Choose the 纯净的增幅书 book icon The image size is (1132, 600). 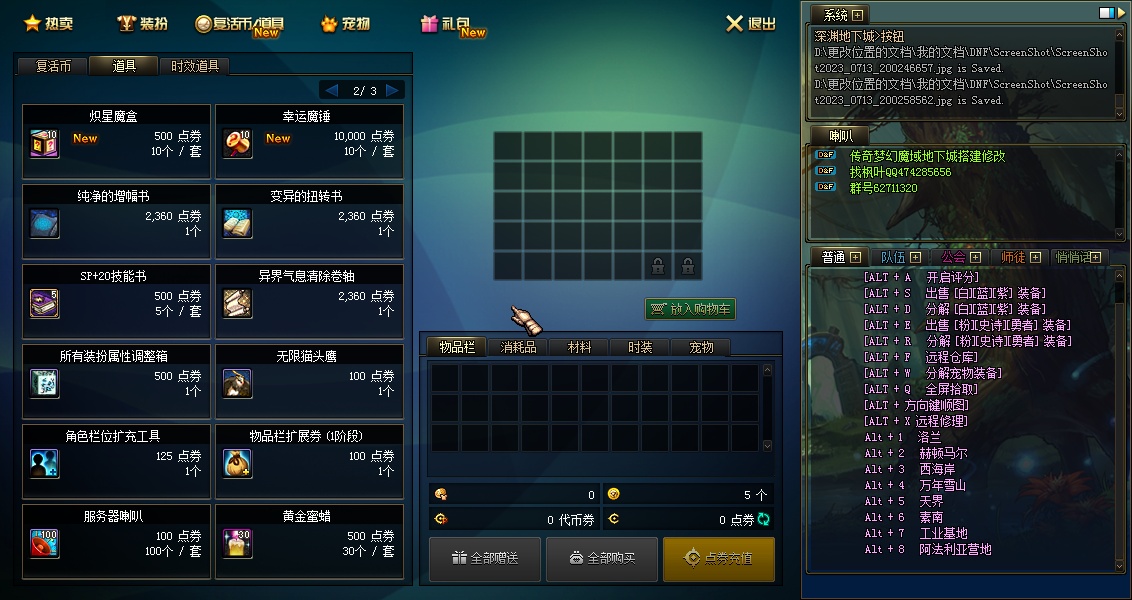[44, 224]
